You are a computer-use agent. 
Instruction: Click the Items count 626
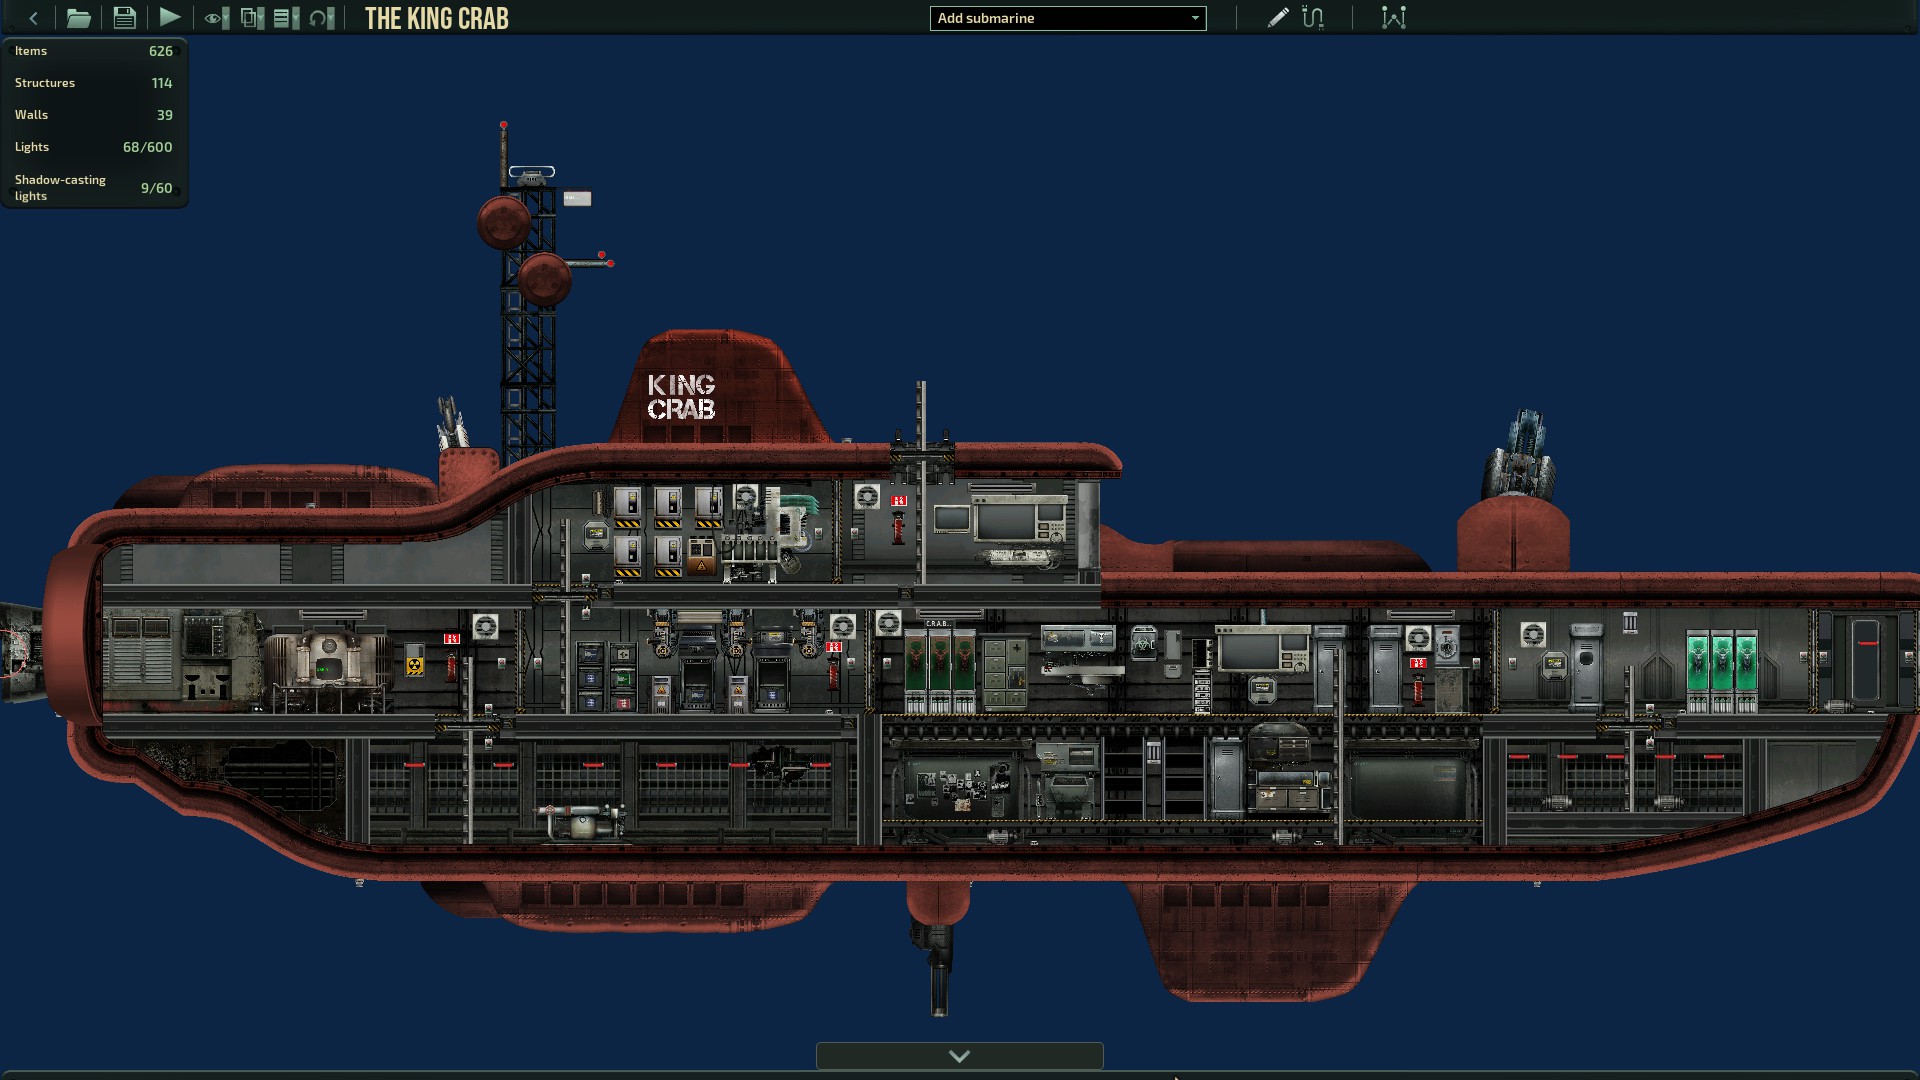[161, 51]
